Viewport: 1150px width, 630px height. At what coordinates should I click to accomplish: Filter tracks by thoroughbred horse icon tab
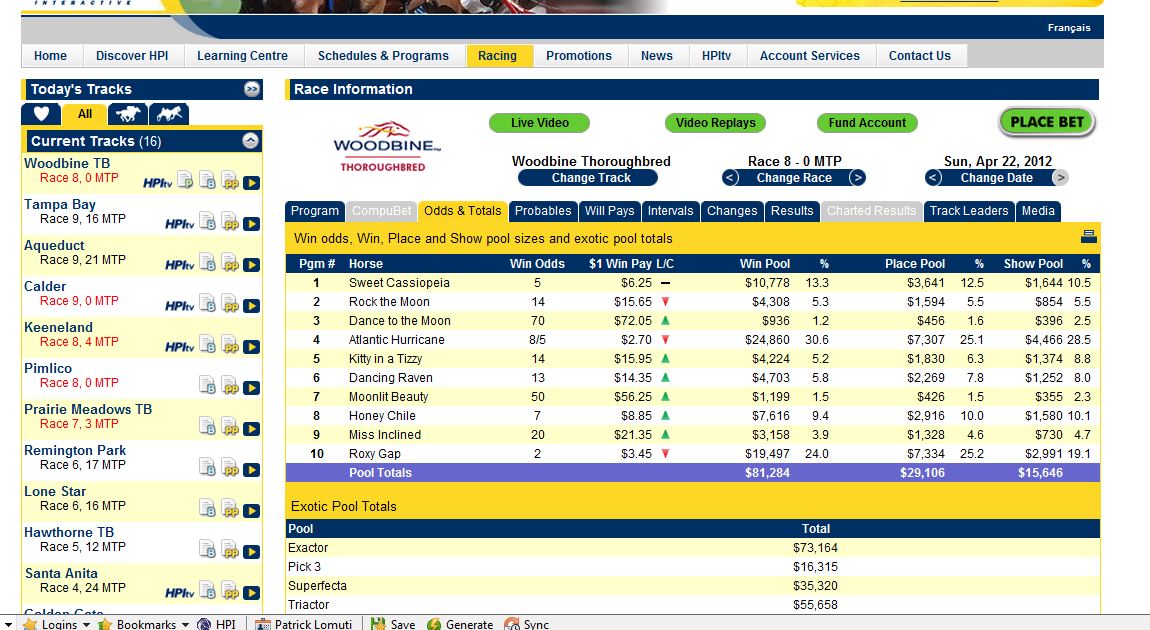(x=128, y=114)
